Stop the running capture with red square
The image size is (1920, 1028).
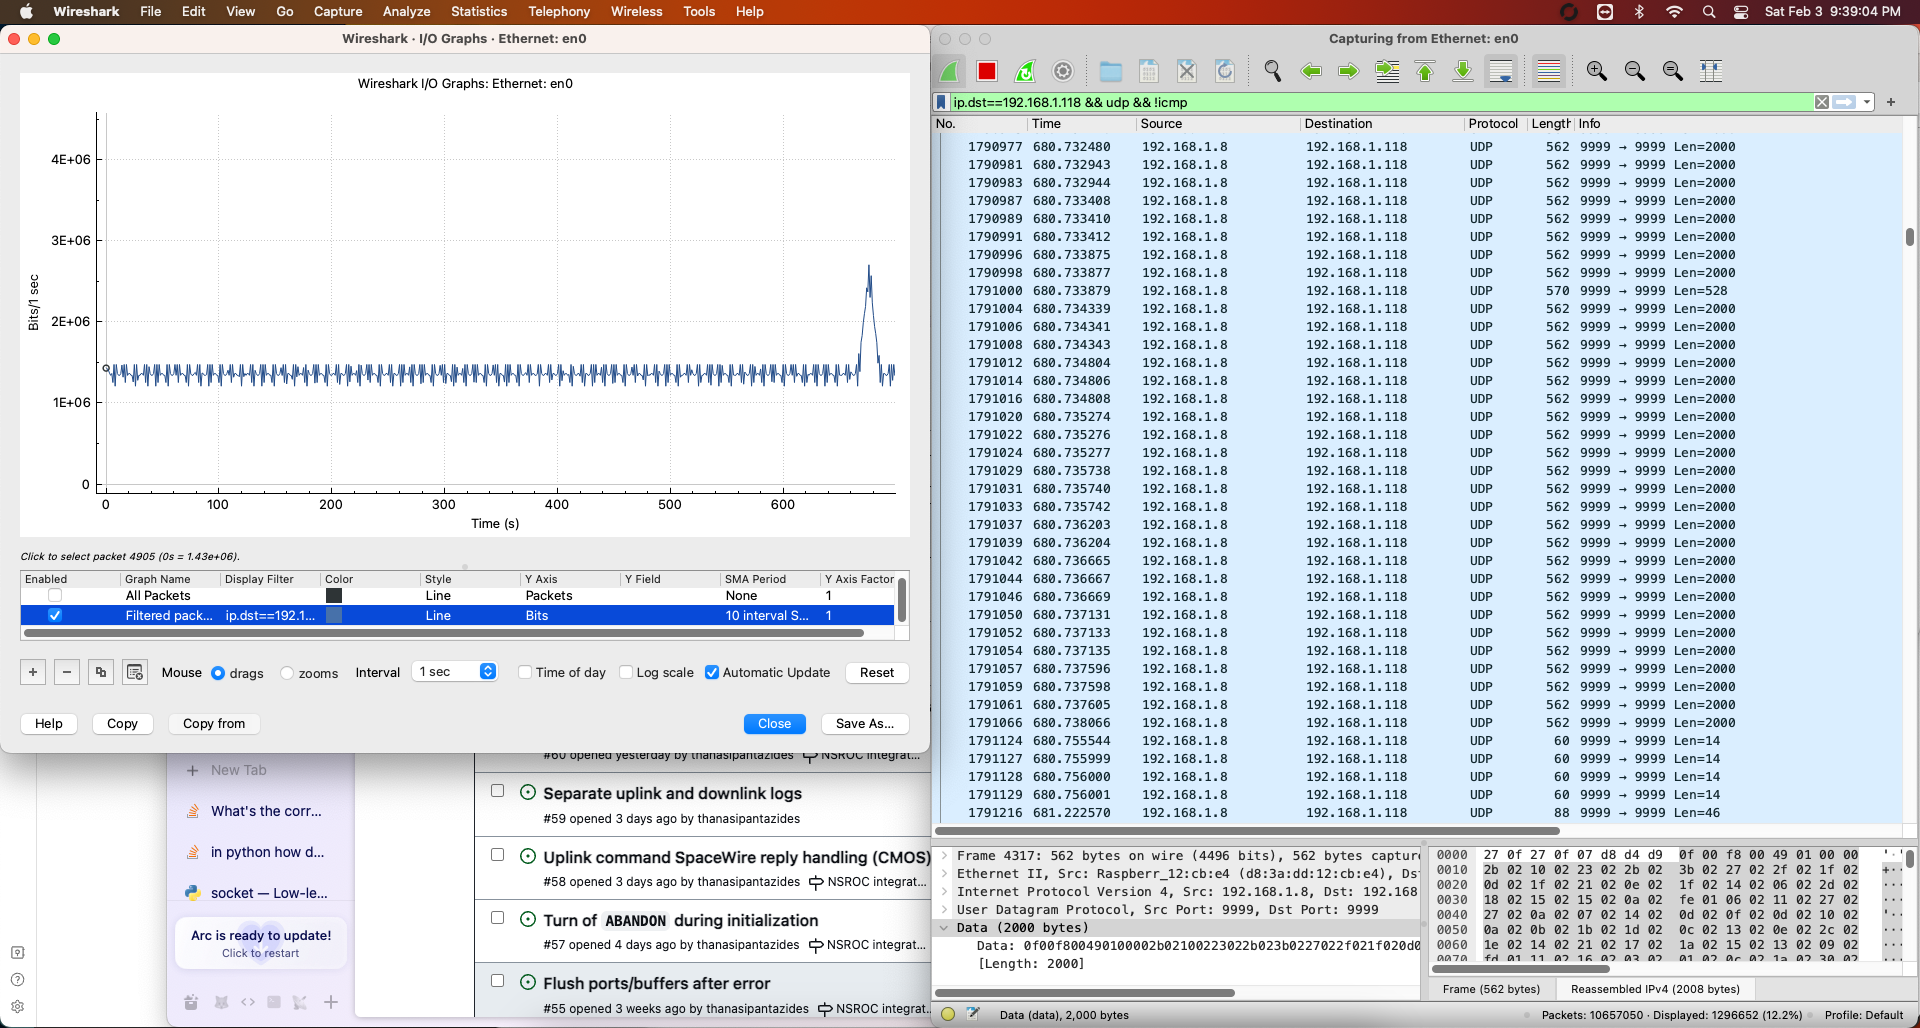click(987, 71)
